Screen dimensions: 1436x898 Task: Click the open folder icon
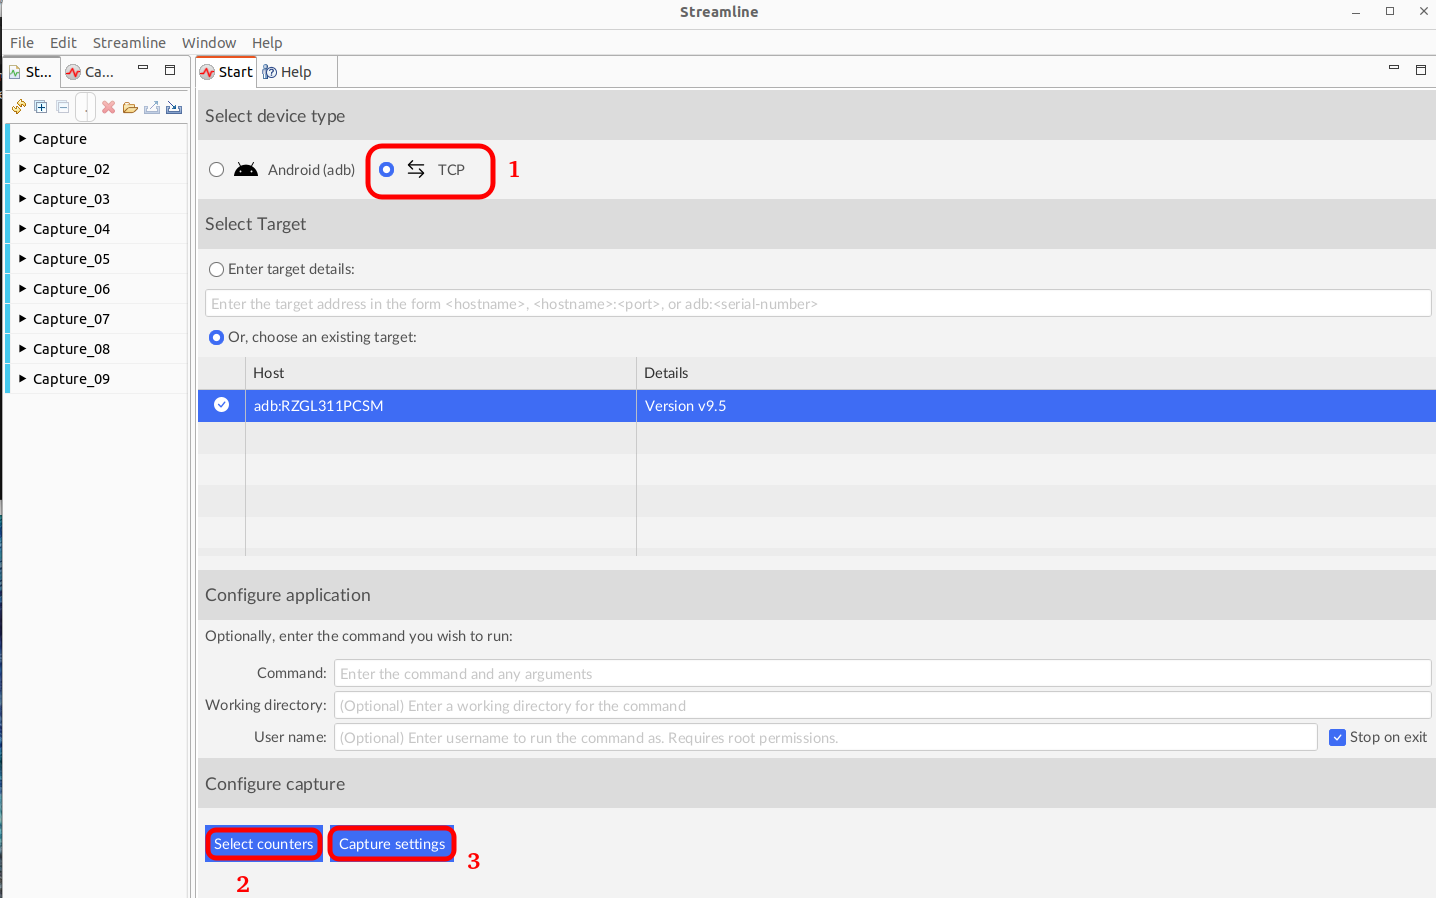coord(130,107)
